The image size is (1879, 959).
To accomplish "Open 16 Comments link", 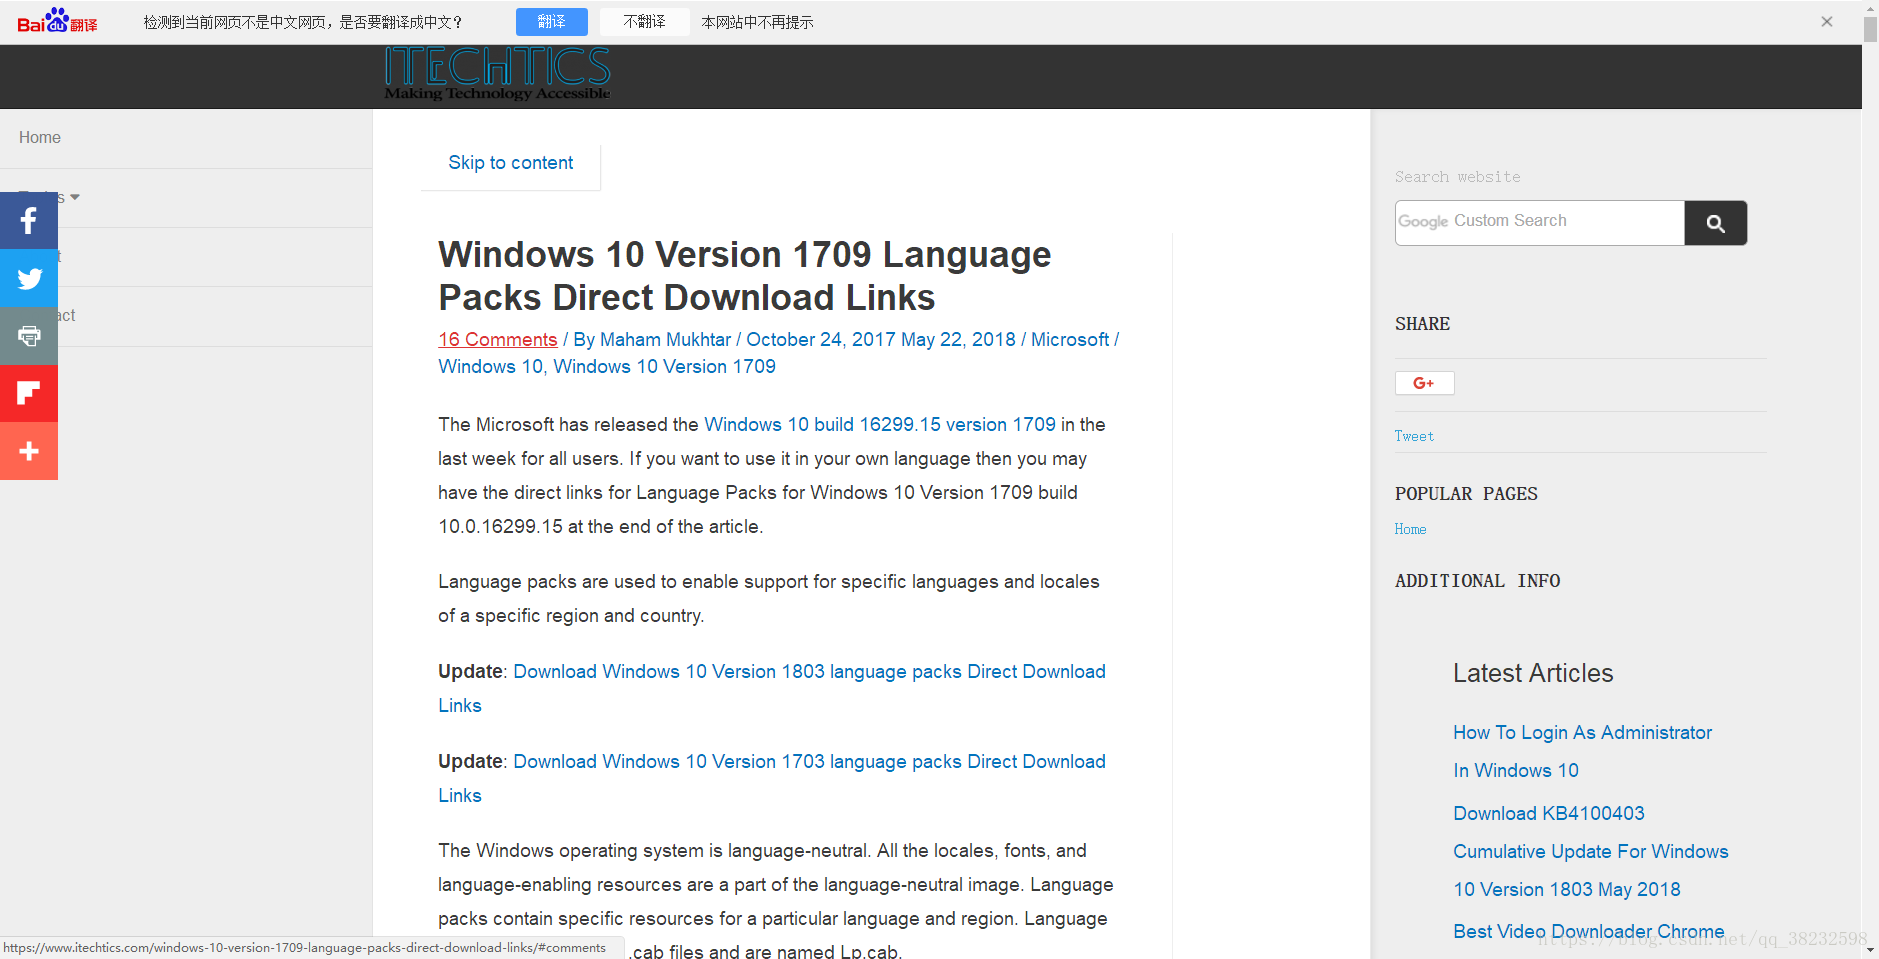I will [x=497, y=340].
